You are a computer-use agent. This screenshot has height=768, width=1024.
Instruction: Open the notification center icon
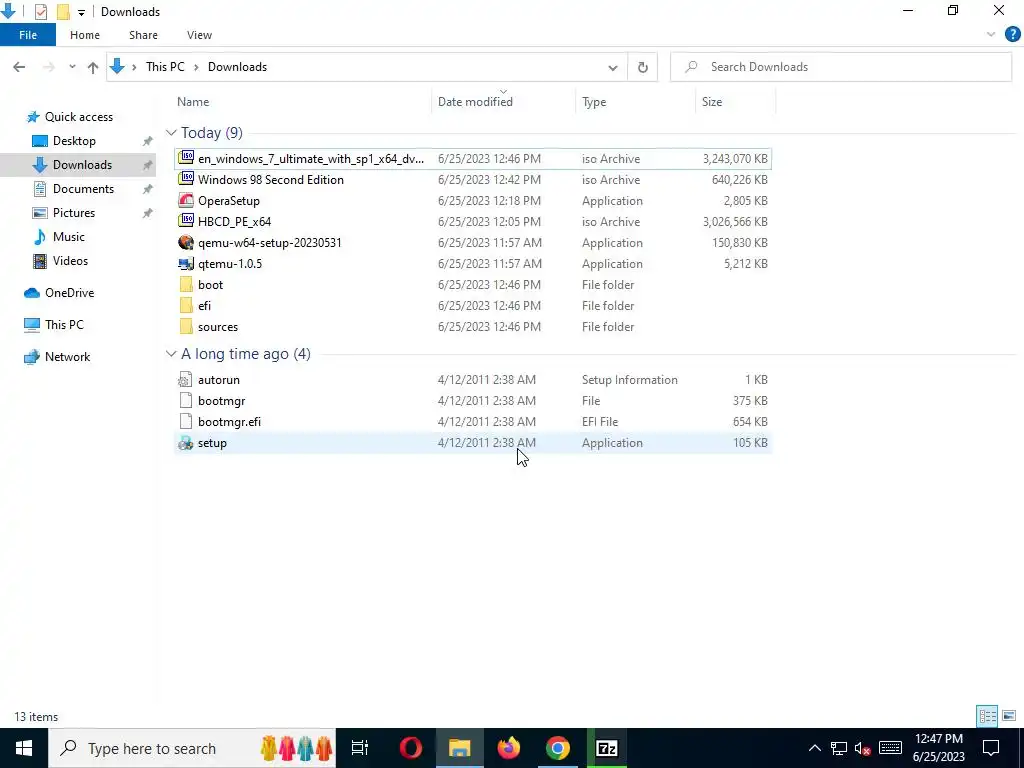click(x=991, y=748)
